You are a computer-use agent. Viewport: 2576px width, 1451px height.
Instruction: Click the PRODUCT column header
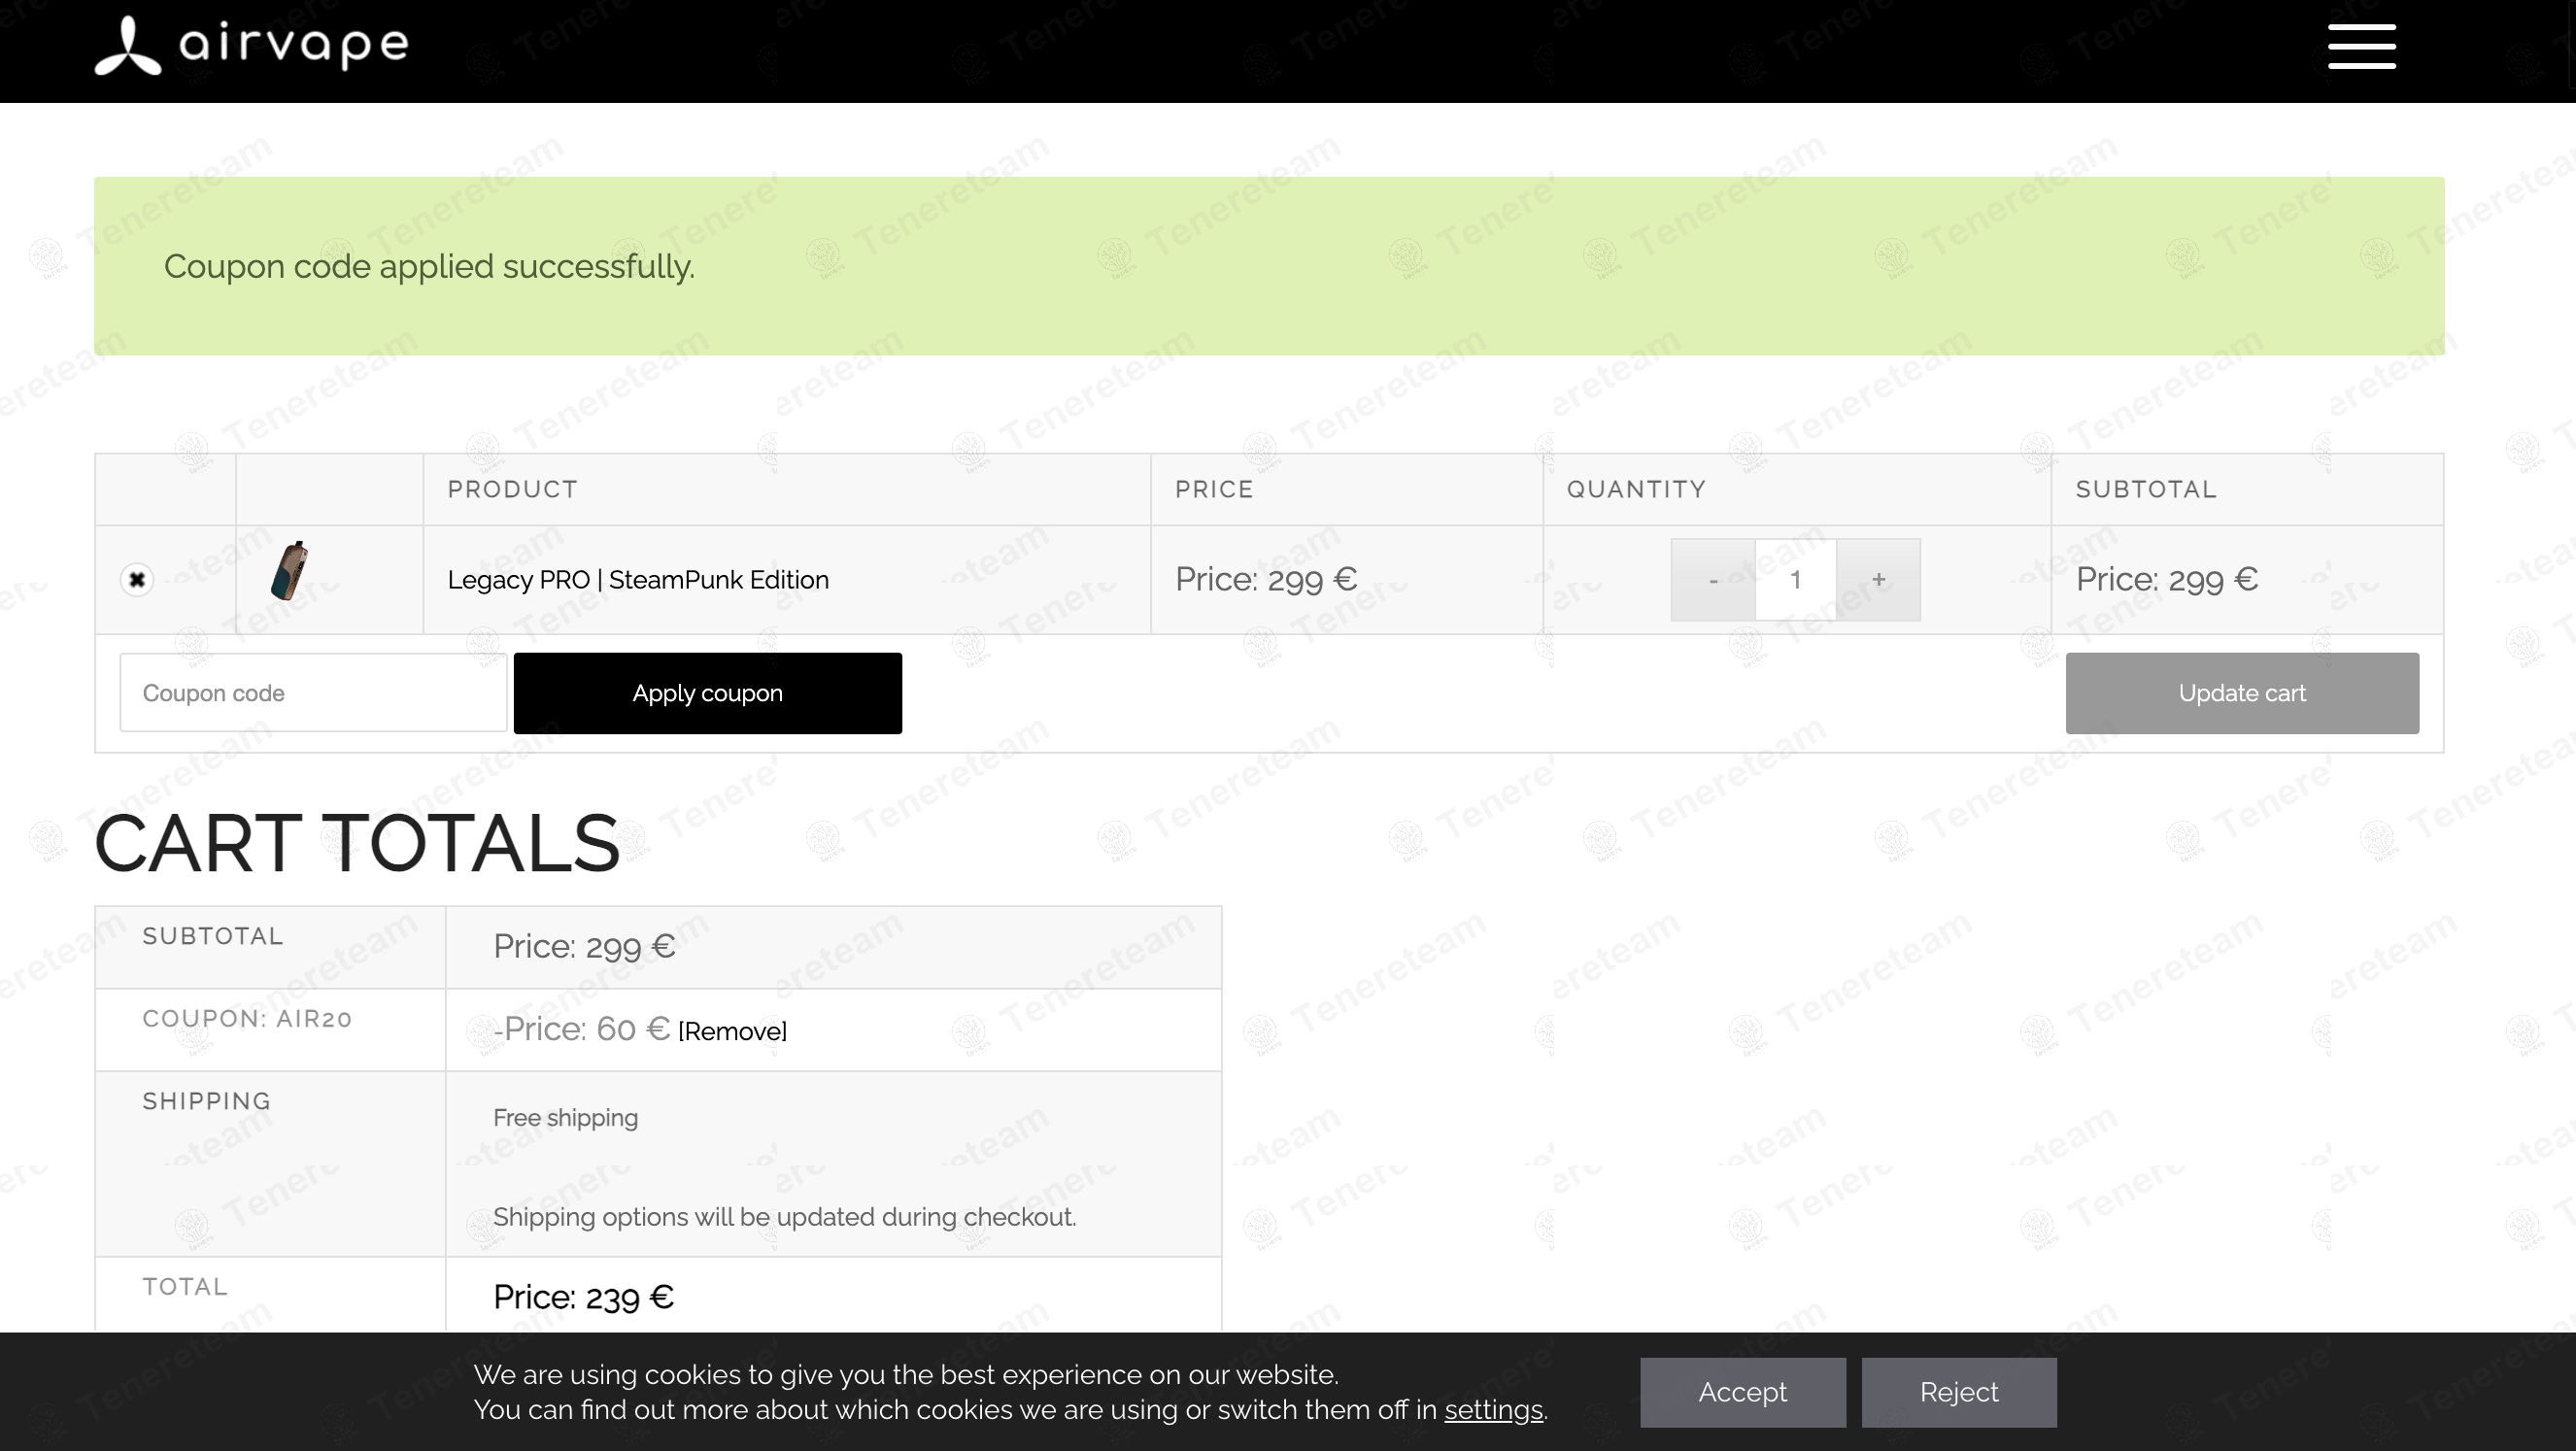point(513,489)
